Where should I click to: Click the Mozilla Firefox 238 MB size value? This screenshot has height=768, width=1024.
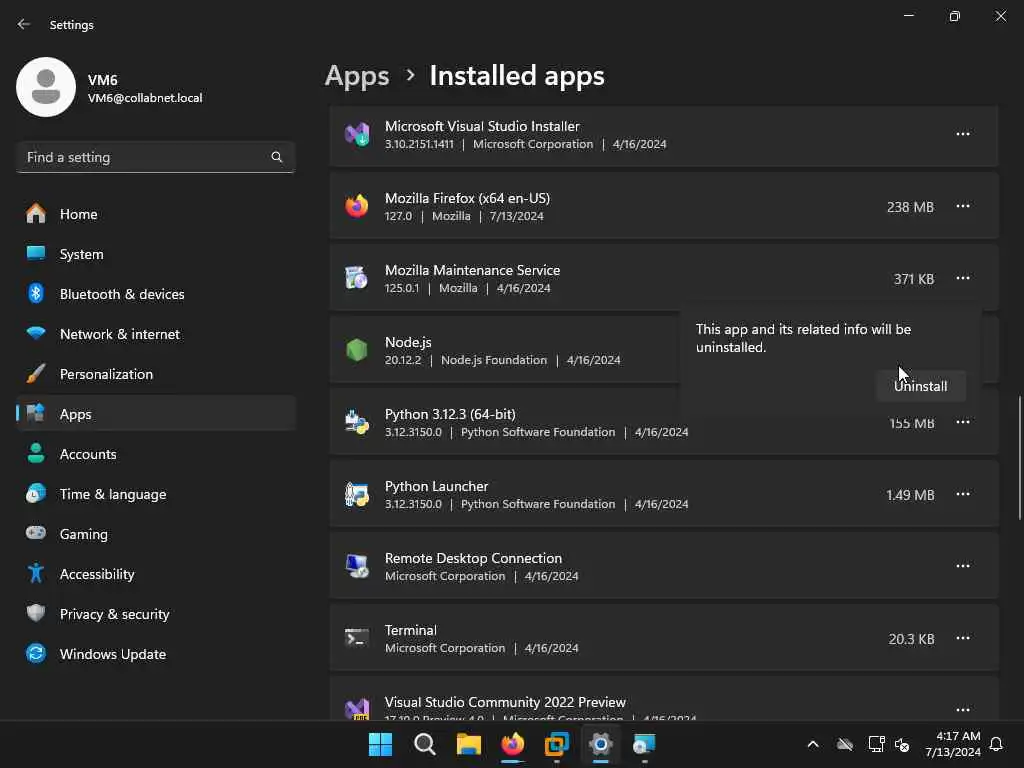tap(910, 207)
